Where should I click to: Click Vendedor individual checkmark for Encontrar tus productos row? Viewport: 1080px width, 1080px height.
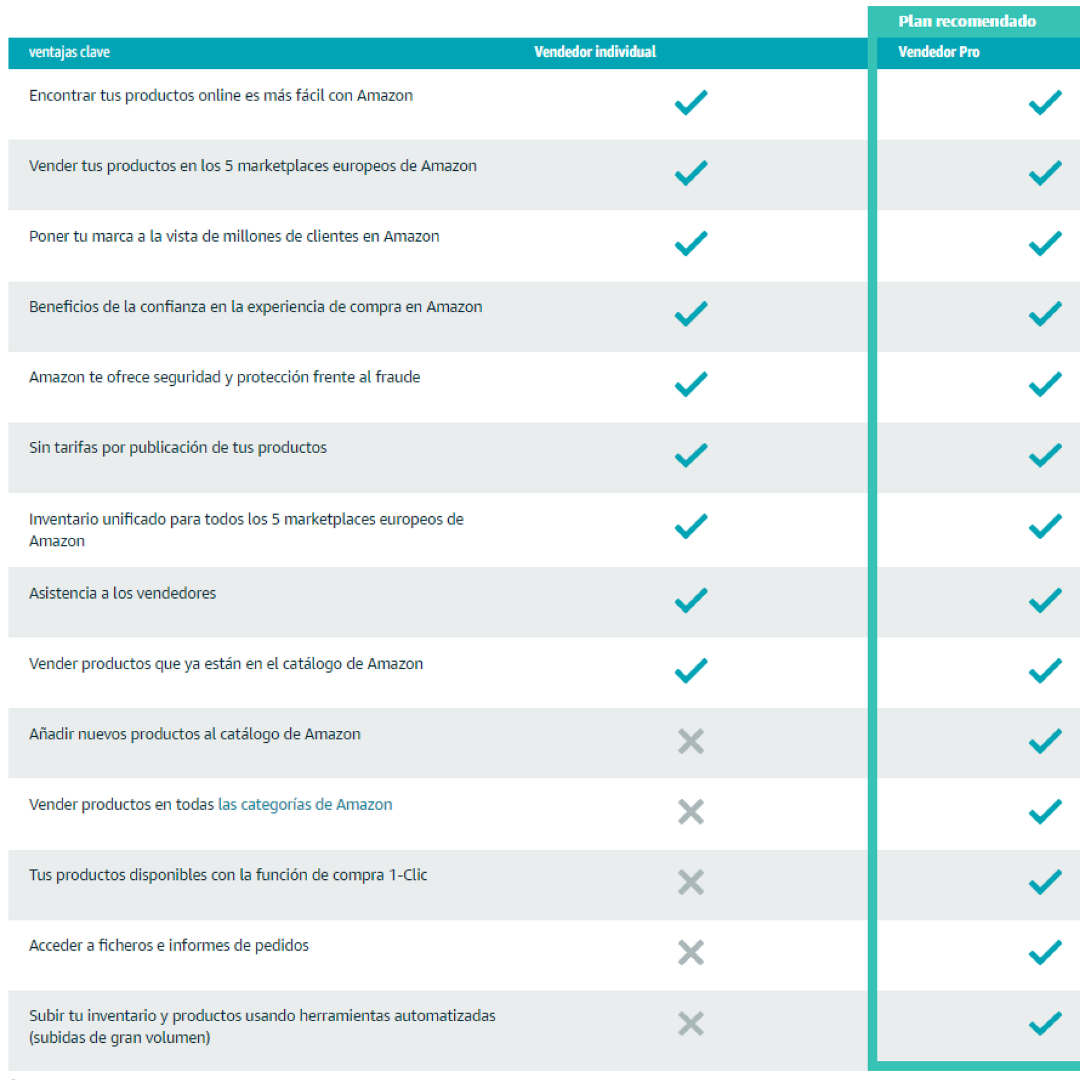click(691, 103)
